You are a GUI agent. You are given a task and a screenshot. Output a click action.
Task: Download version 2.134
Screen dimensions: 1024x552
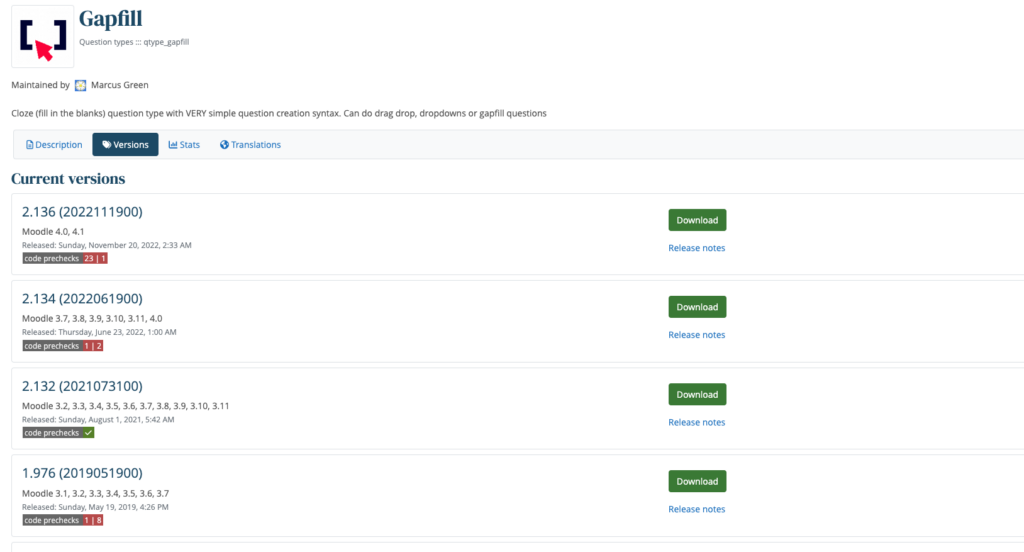[697, 307]
